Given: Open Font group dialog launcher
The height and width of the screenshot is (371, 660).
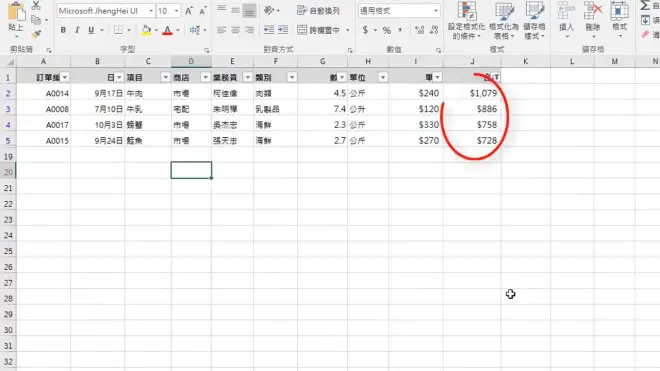Looking at the screenshot, I should [x=207, y=51].
